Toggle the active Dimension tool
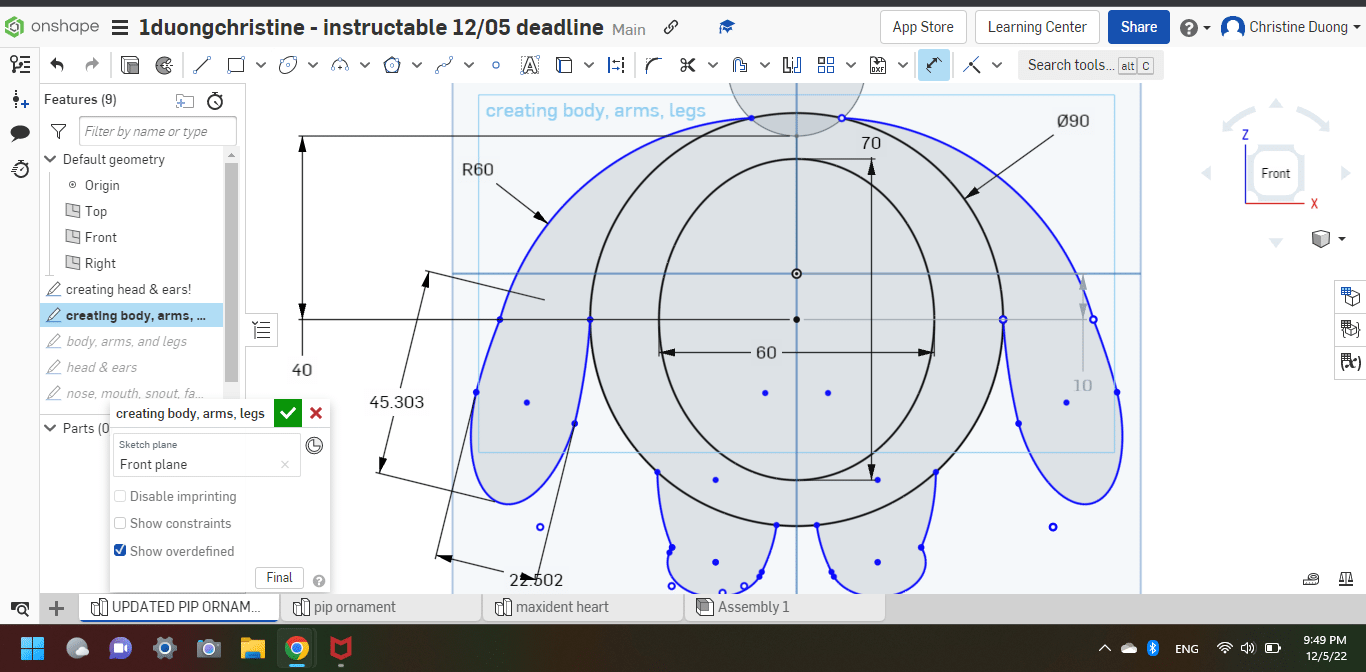The height and width of the screenshot is (672, 1366). (933, 65)
